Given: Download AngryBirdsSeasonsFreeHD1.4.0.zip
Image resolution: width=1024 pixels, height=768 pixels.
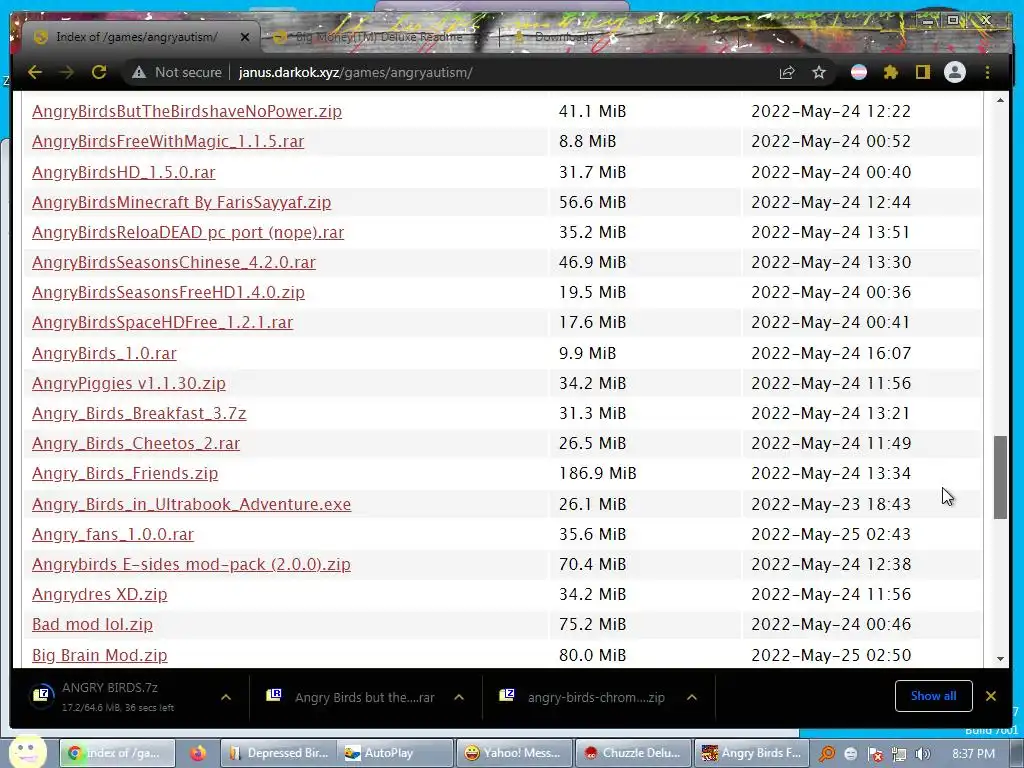Looking at the screenshot, I should 168,293.
